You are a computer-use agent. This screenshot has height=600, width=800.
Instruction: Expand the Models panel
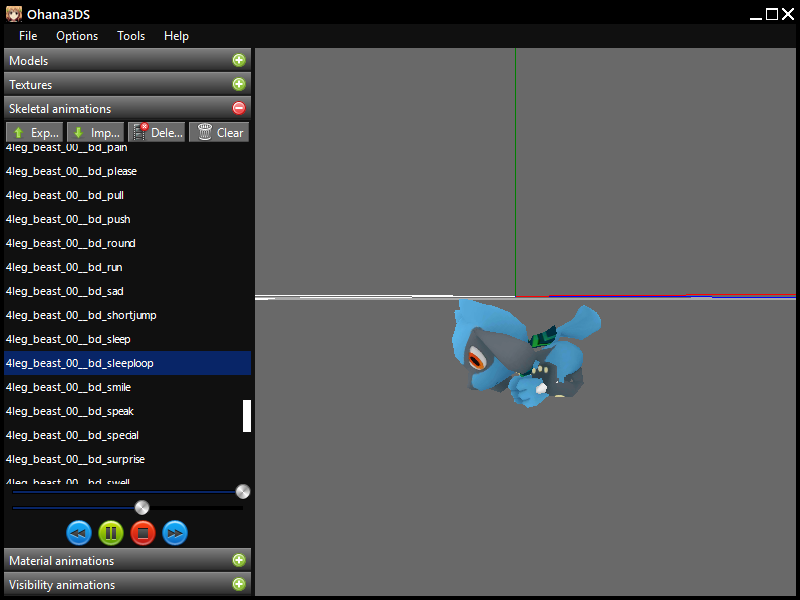238,61
